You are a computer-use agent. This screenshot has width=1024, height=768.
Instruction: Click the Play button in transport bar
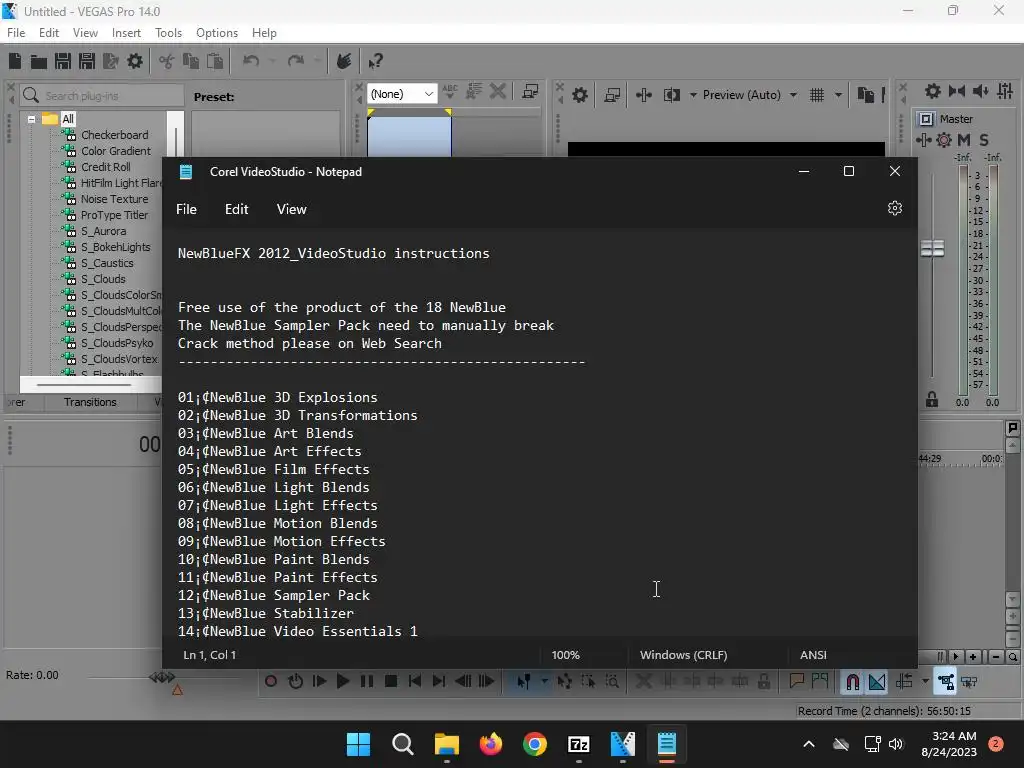pyautogui.click(x=343, y=682)
